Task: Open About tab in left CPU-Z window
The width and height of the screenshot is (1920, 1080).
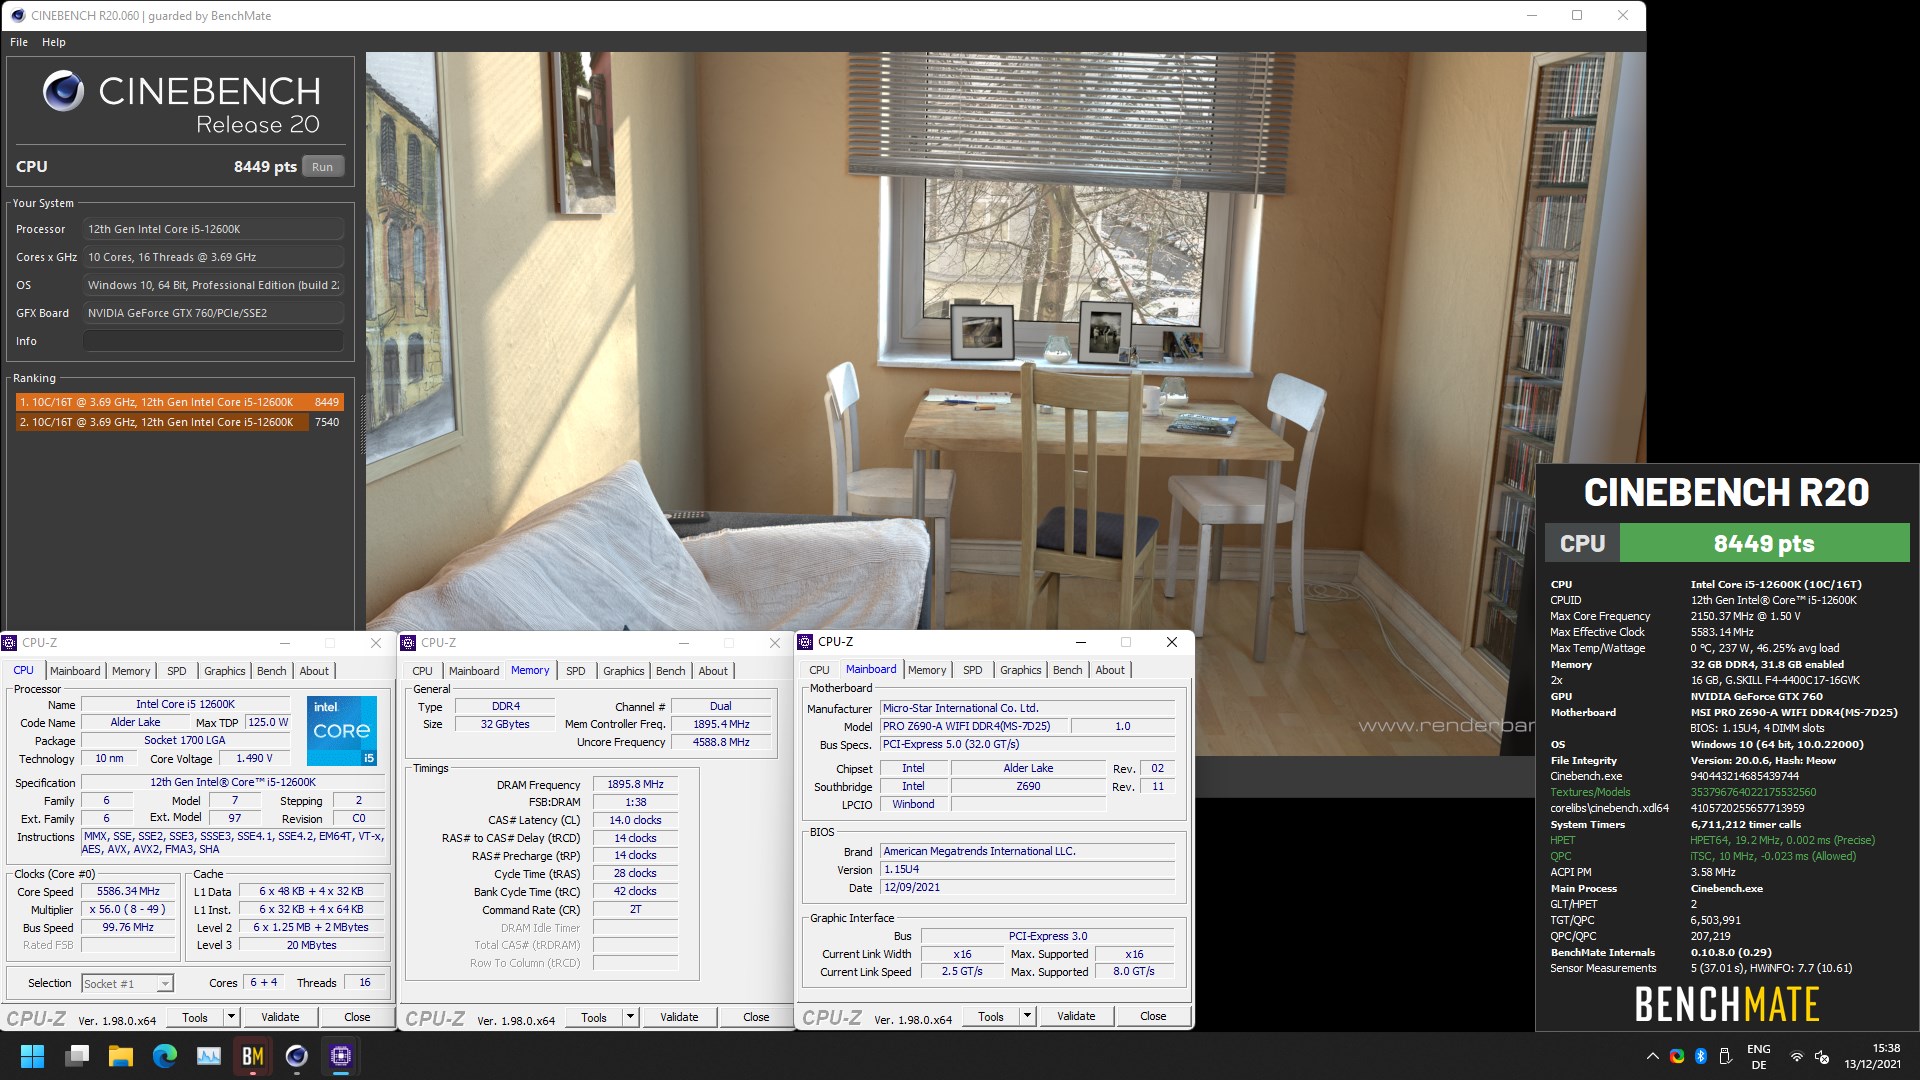Action: (x=314, y=671)
